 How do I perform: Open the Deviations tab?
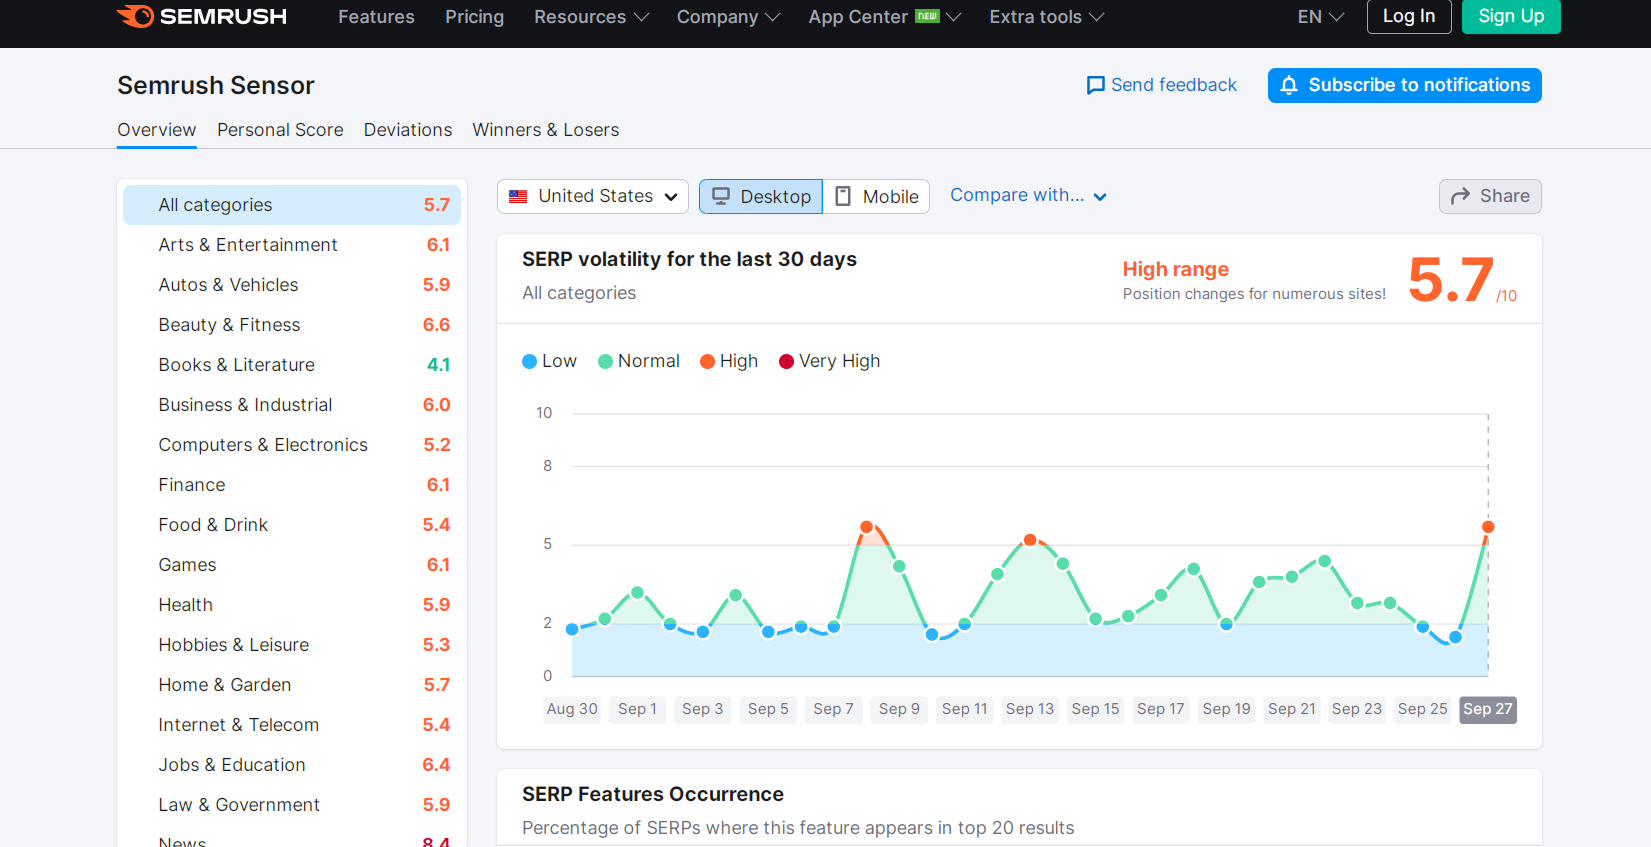(x=408, y=130)
